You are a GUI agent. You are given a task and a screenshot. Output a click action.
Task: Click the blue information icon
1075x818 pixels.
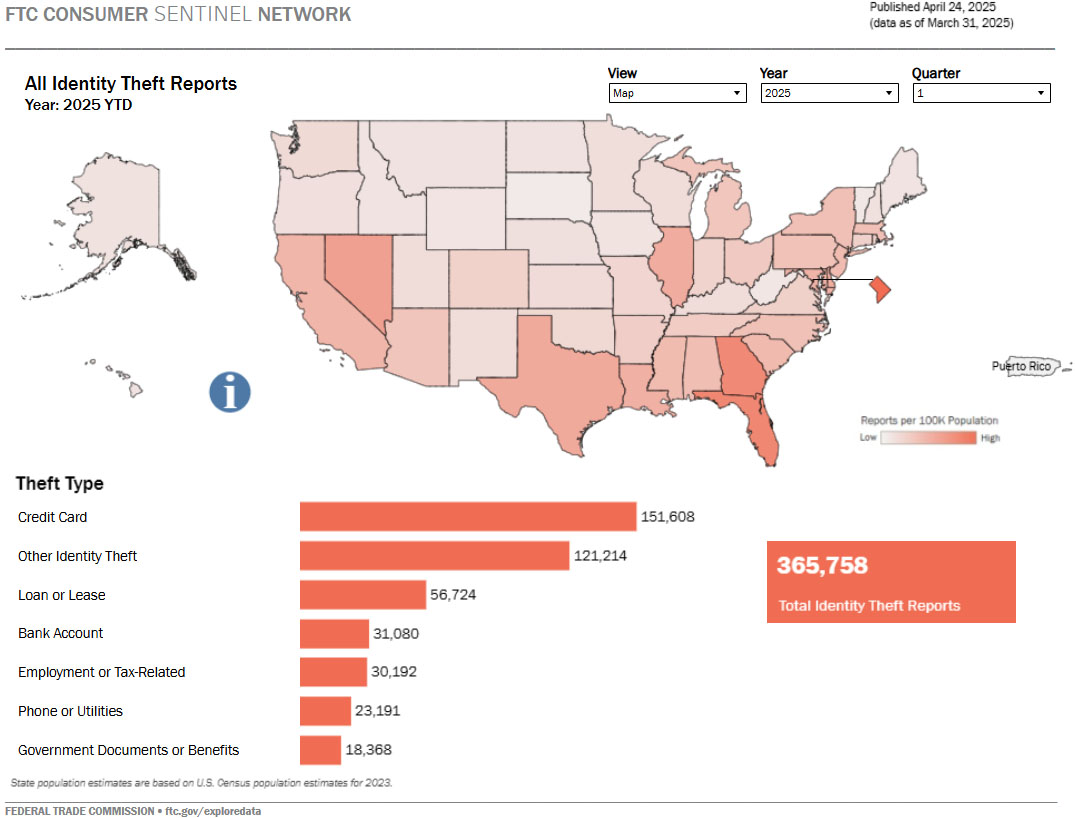click(230, 393)
